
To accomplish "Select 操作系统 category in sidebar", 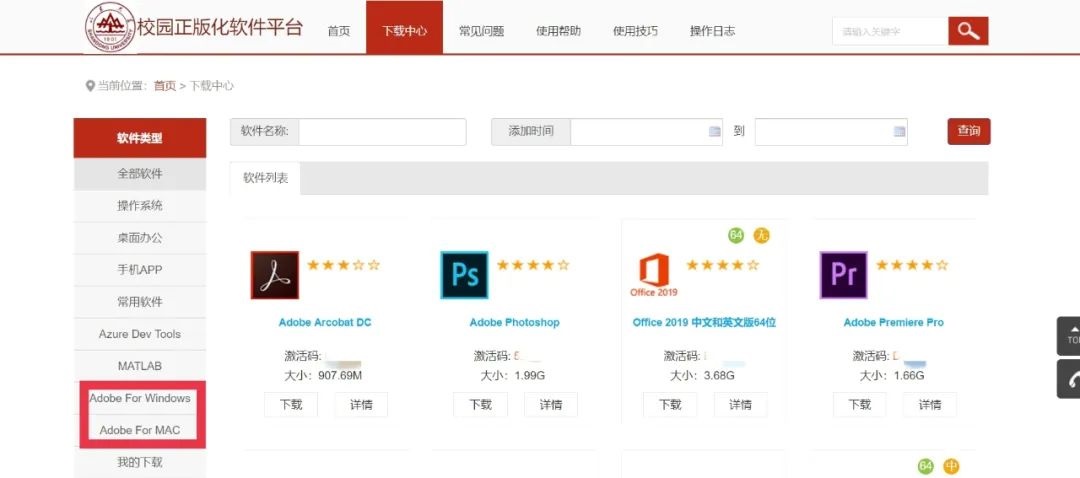I will [x=140, y=206].
